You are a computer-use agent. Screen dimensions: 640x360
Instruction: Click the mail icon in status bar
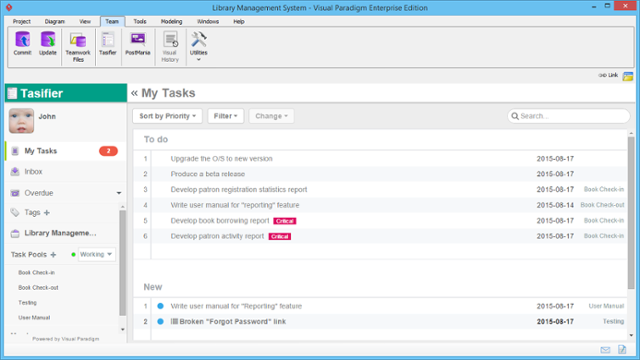(605, 350)
